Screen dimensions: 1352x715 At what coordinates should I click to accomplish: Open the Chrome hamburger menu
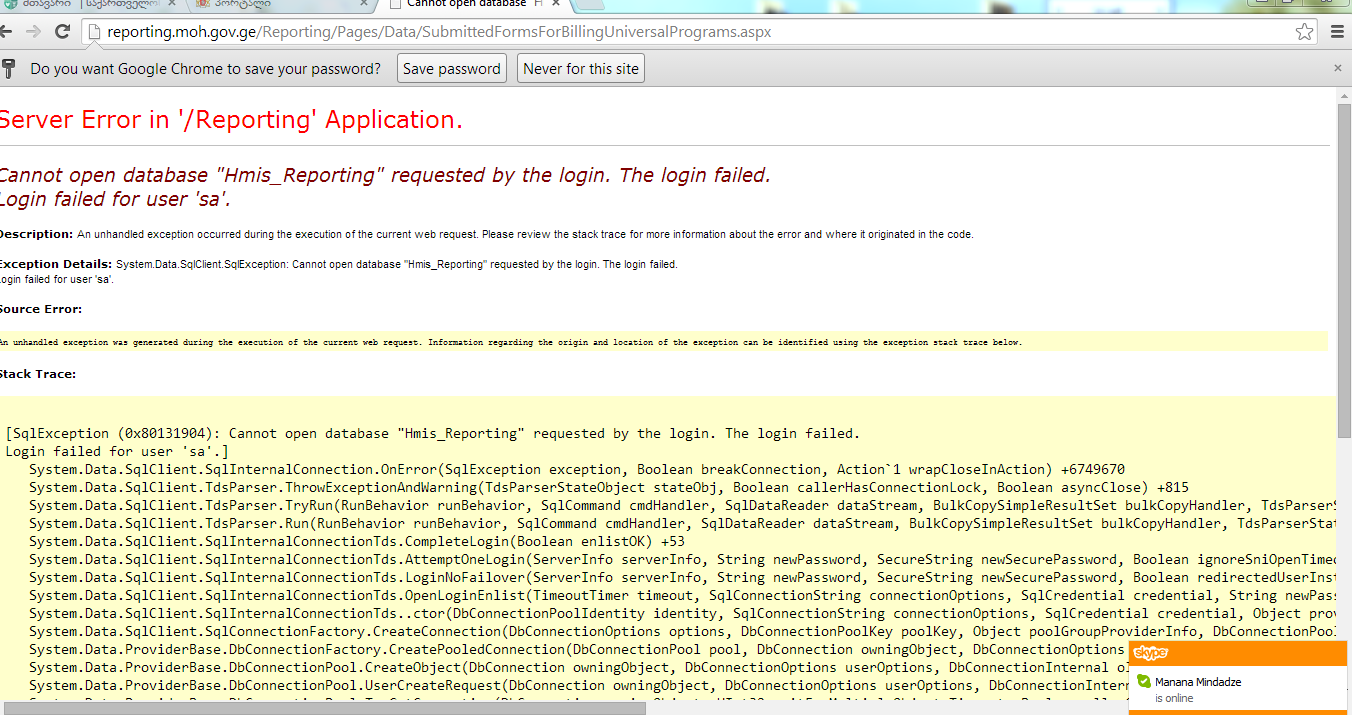[x=1337, y=32]
